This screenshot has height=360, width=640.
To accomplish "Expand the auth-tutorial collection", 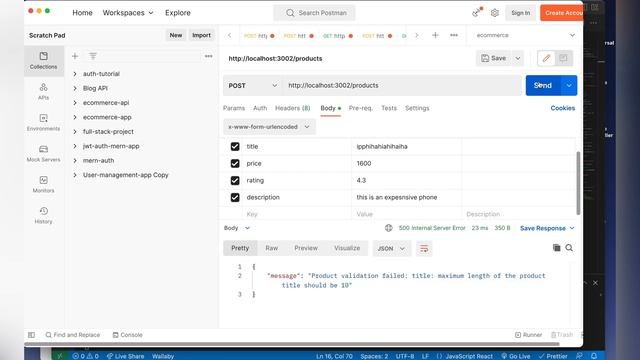I will point(75,74).
